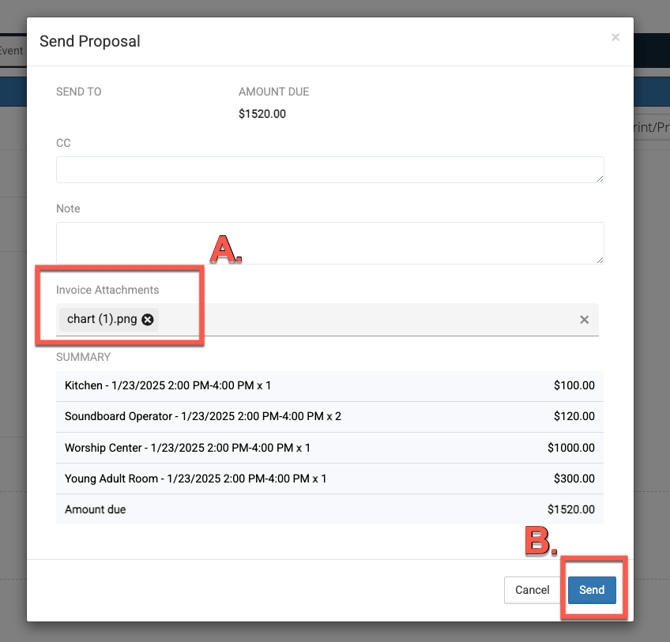Send the proposal with Send button
Image resolution: width=670 pixels, height=642 pixels.
[x=591, y=590]
